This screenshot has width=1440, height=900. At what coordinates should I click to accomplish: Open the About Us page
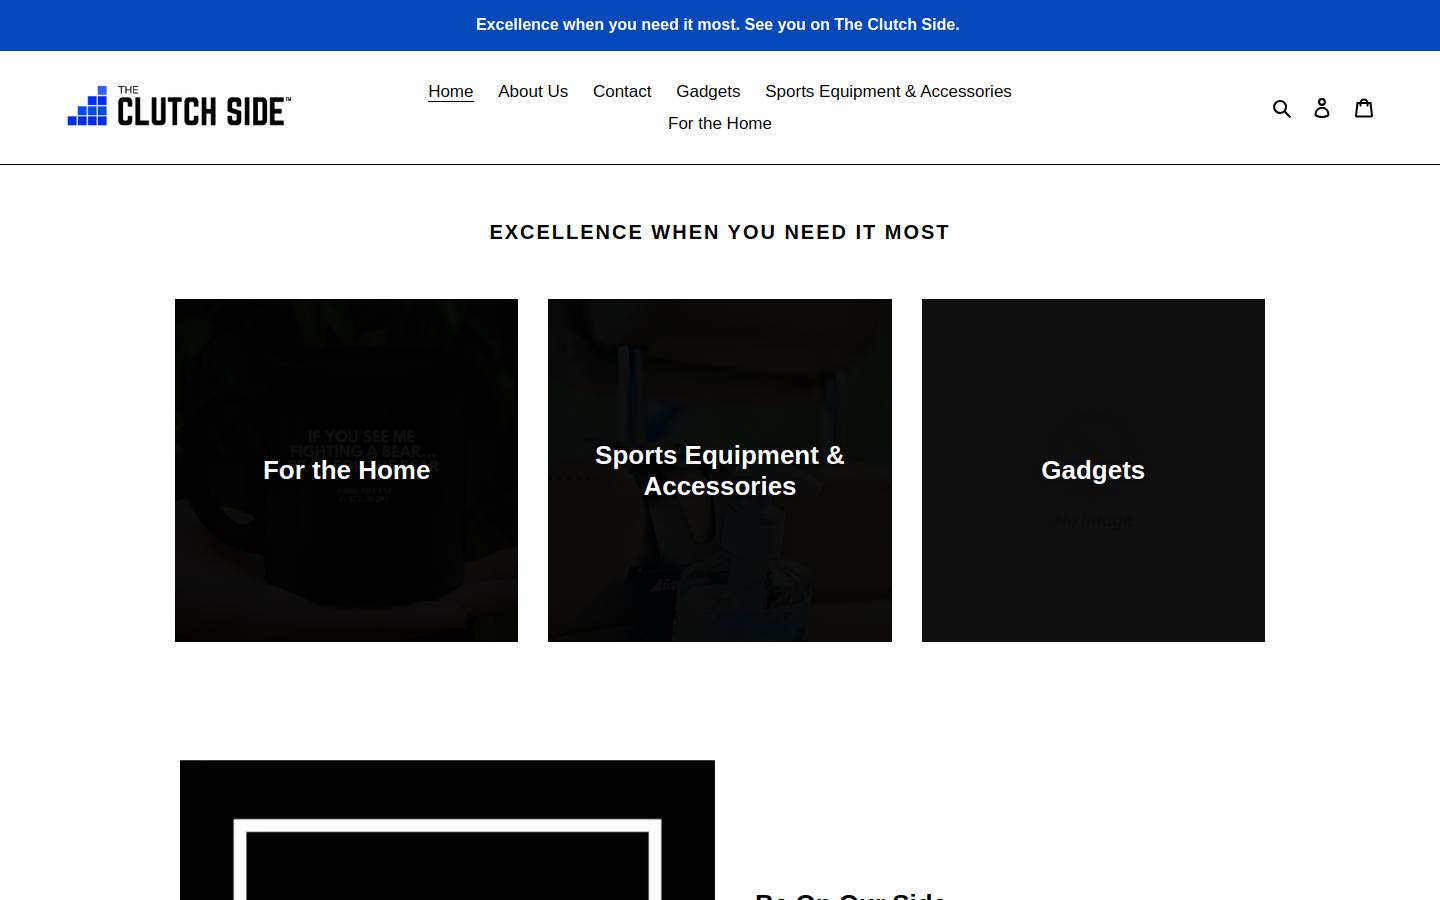point(533,91)
